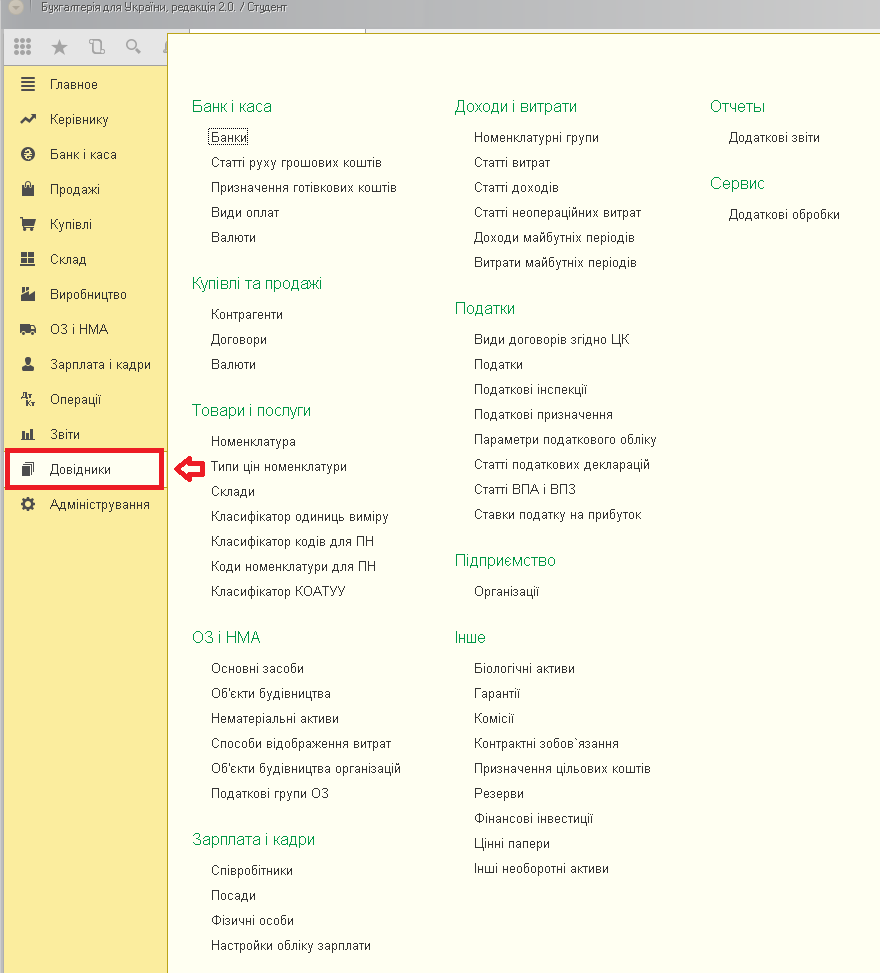Screen dimensions: 880x973
Task: Click the Операції Дт/Кт icon
Action: 28,399
